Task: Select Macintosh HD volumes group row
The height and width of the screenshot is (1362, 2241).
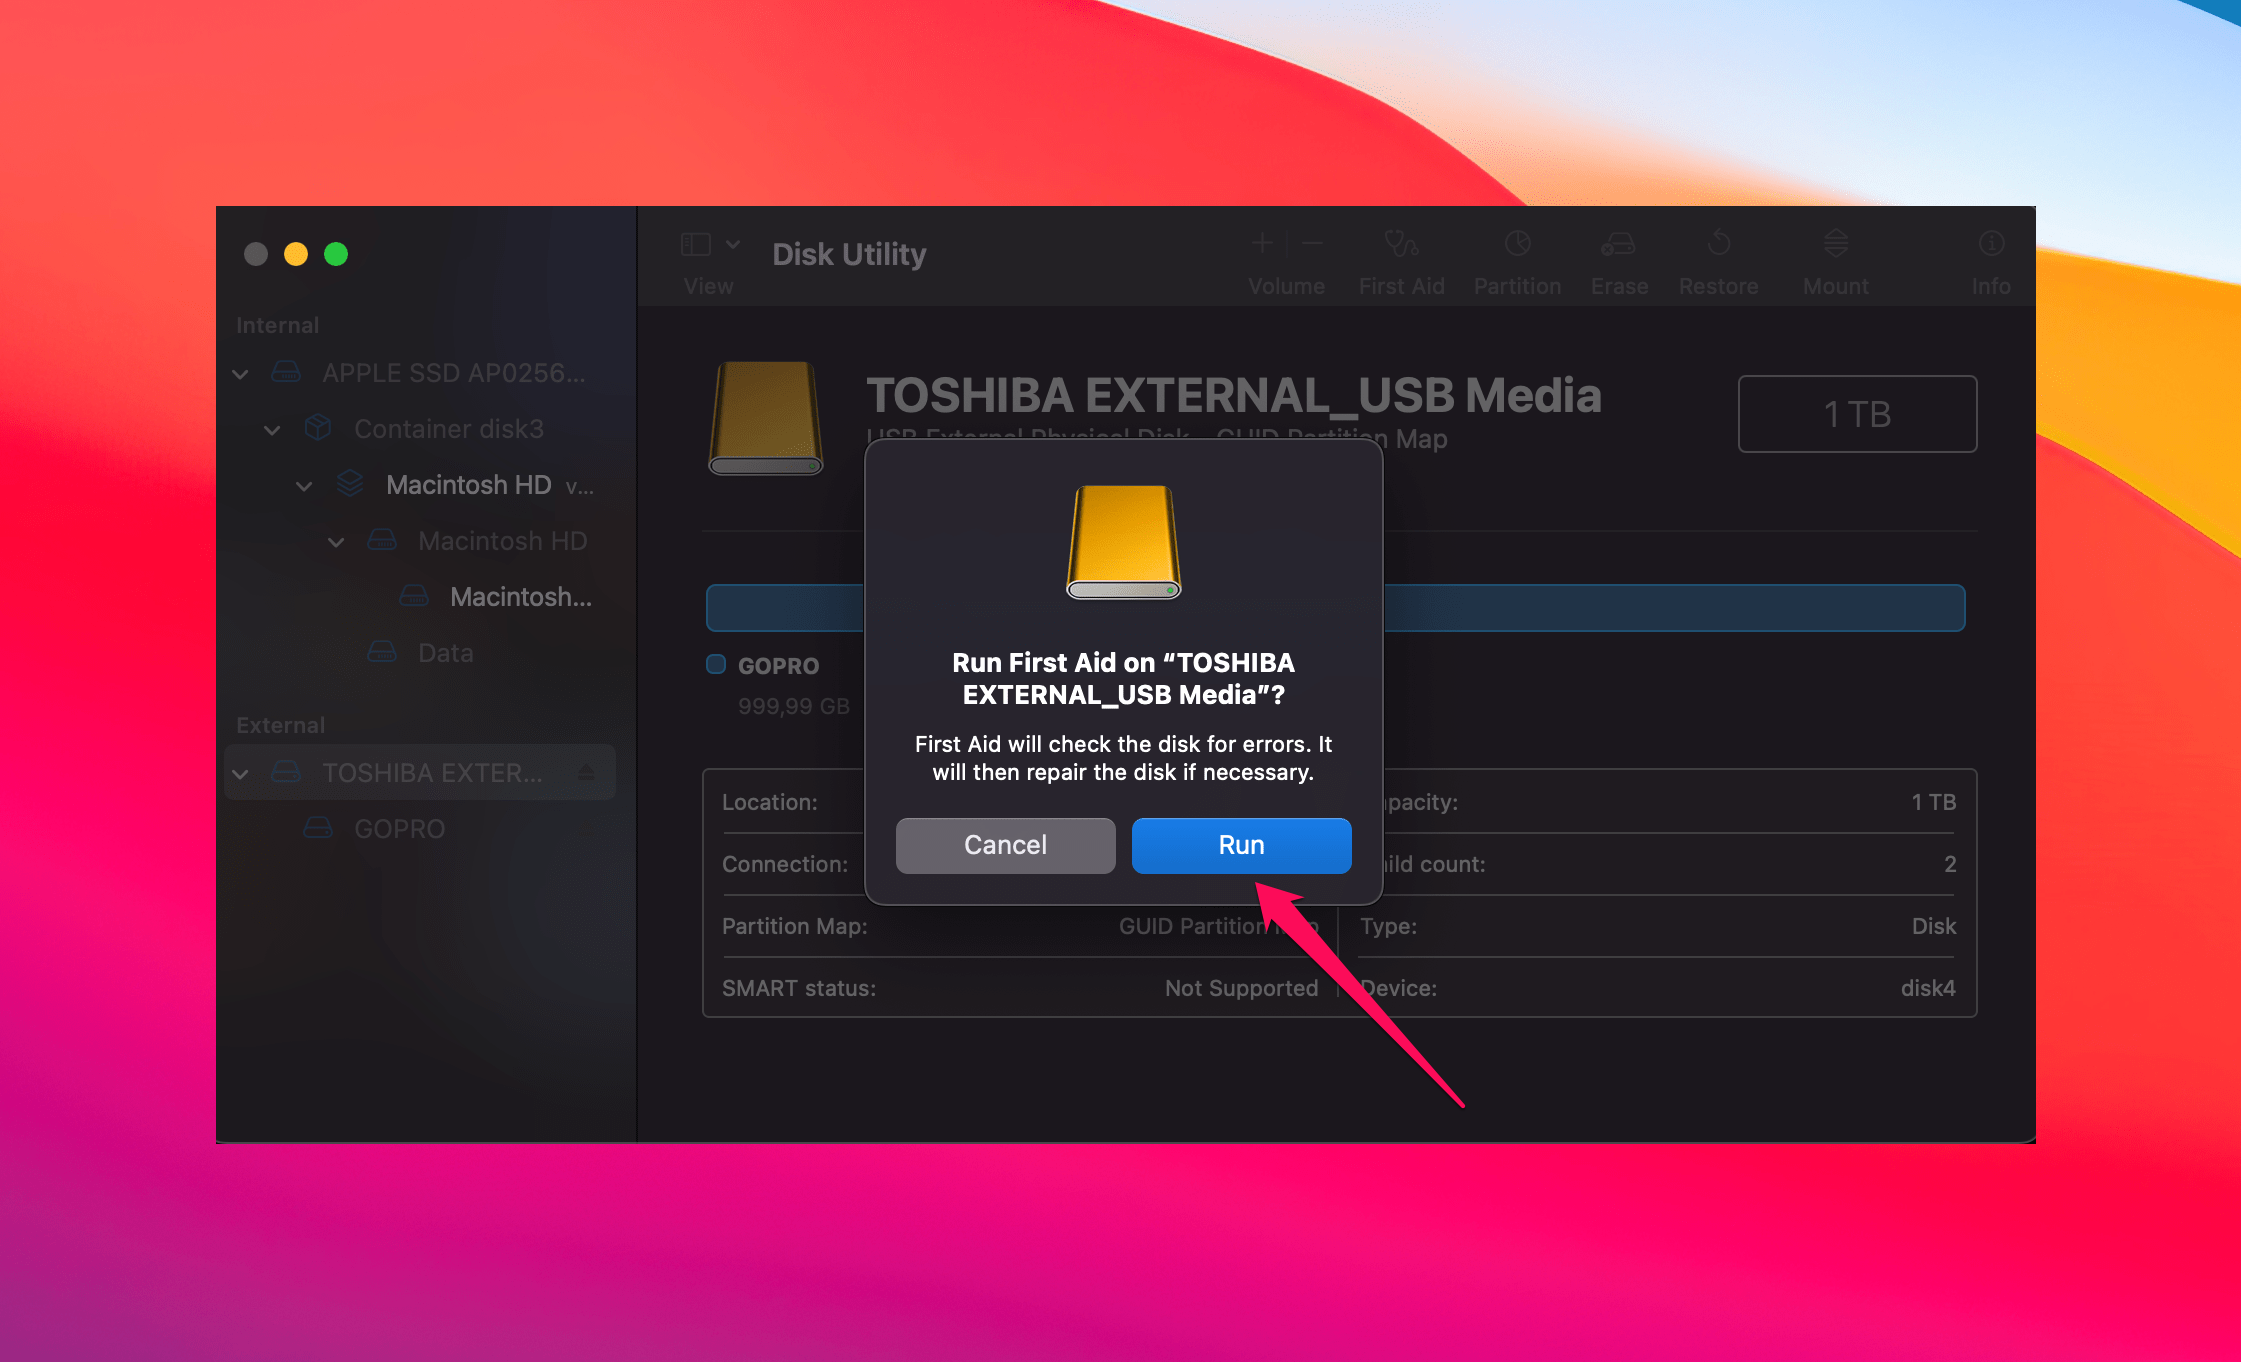Action: 421,485
